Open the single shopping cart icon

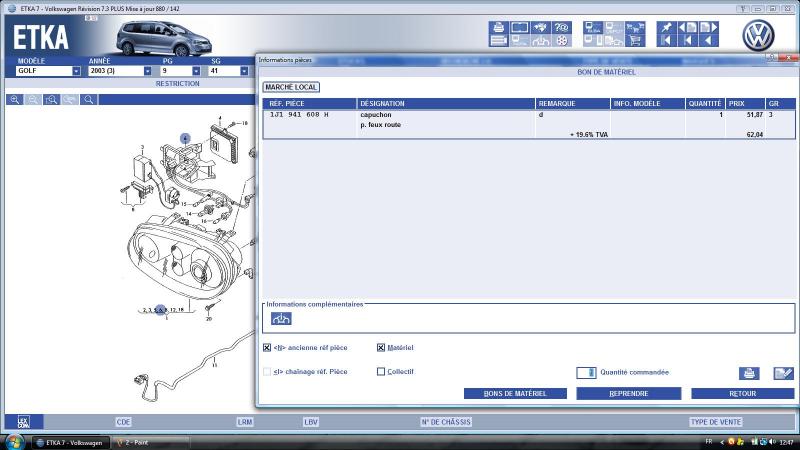tap(635, 40)
